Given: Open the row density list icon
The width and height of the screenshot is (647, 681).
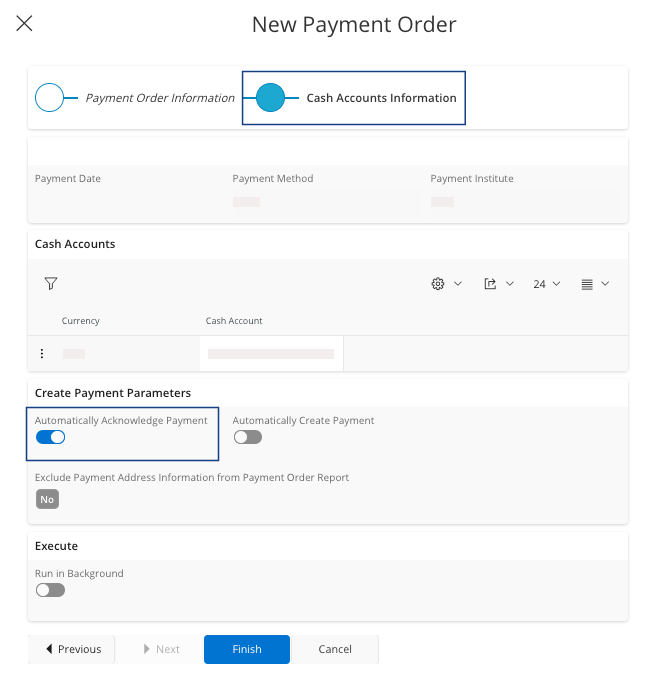Looking at the screenshot, I should tap(595, 284).
